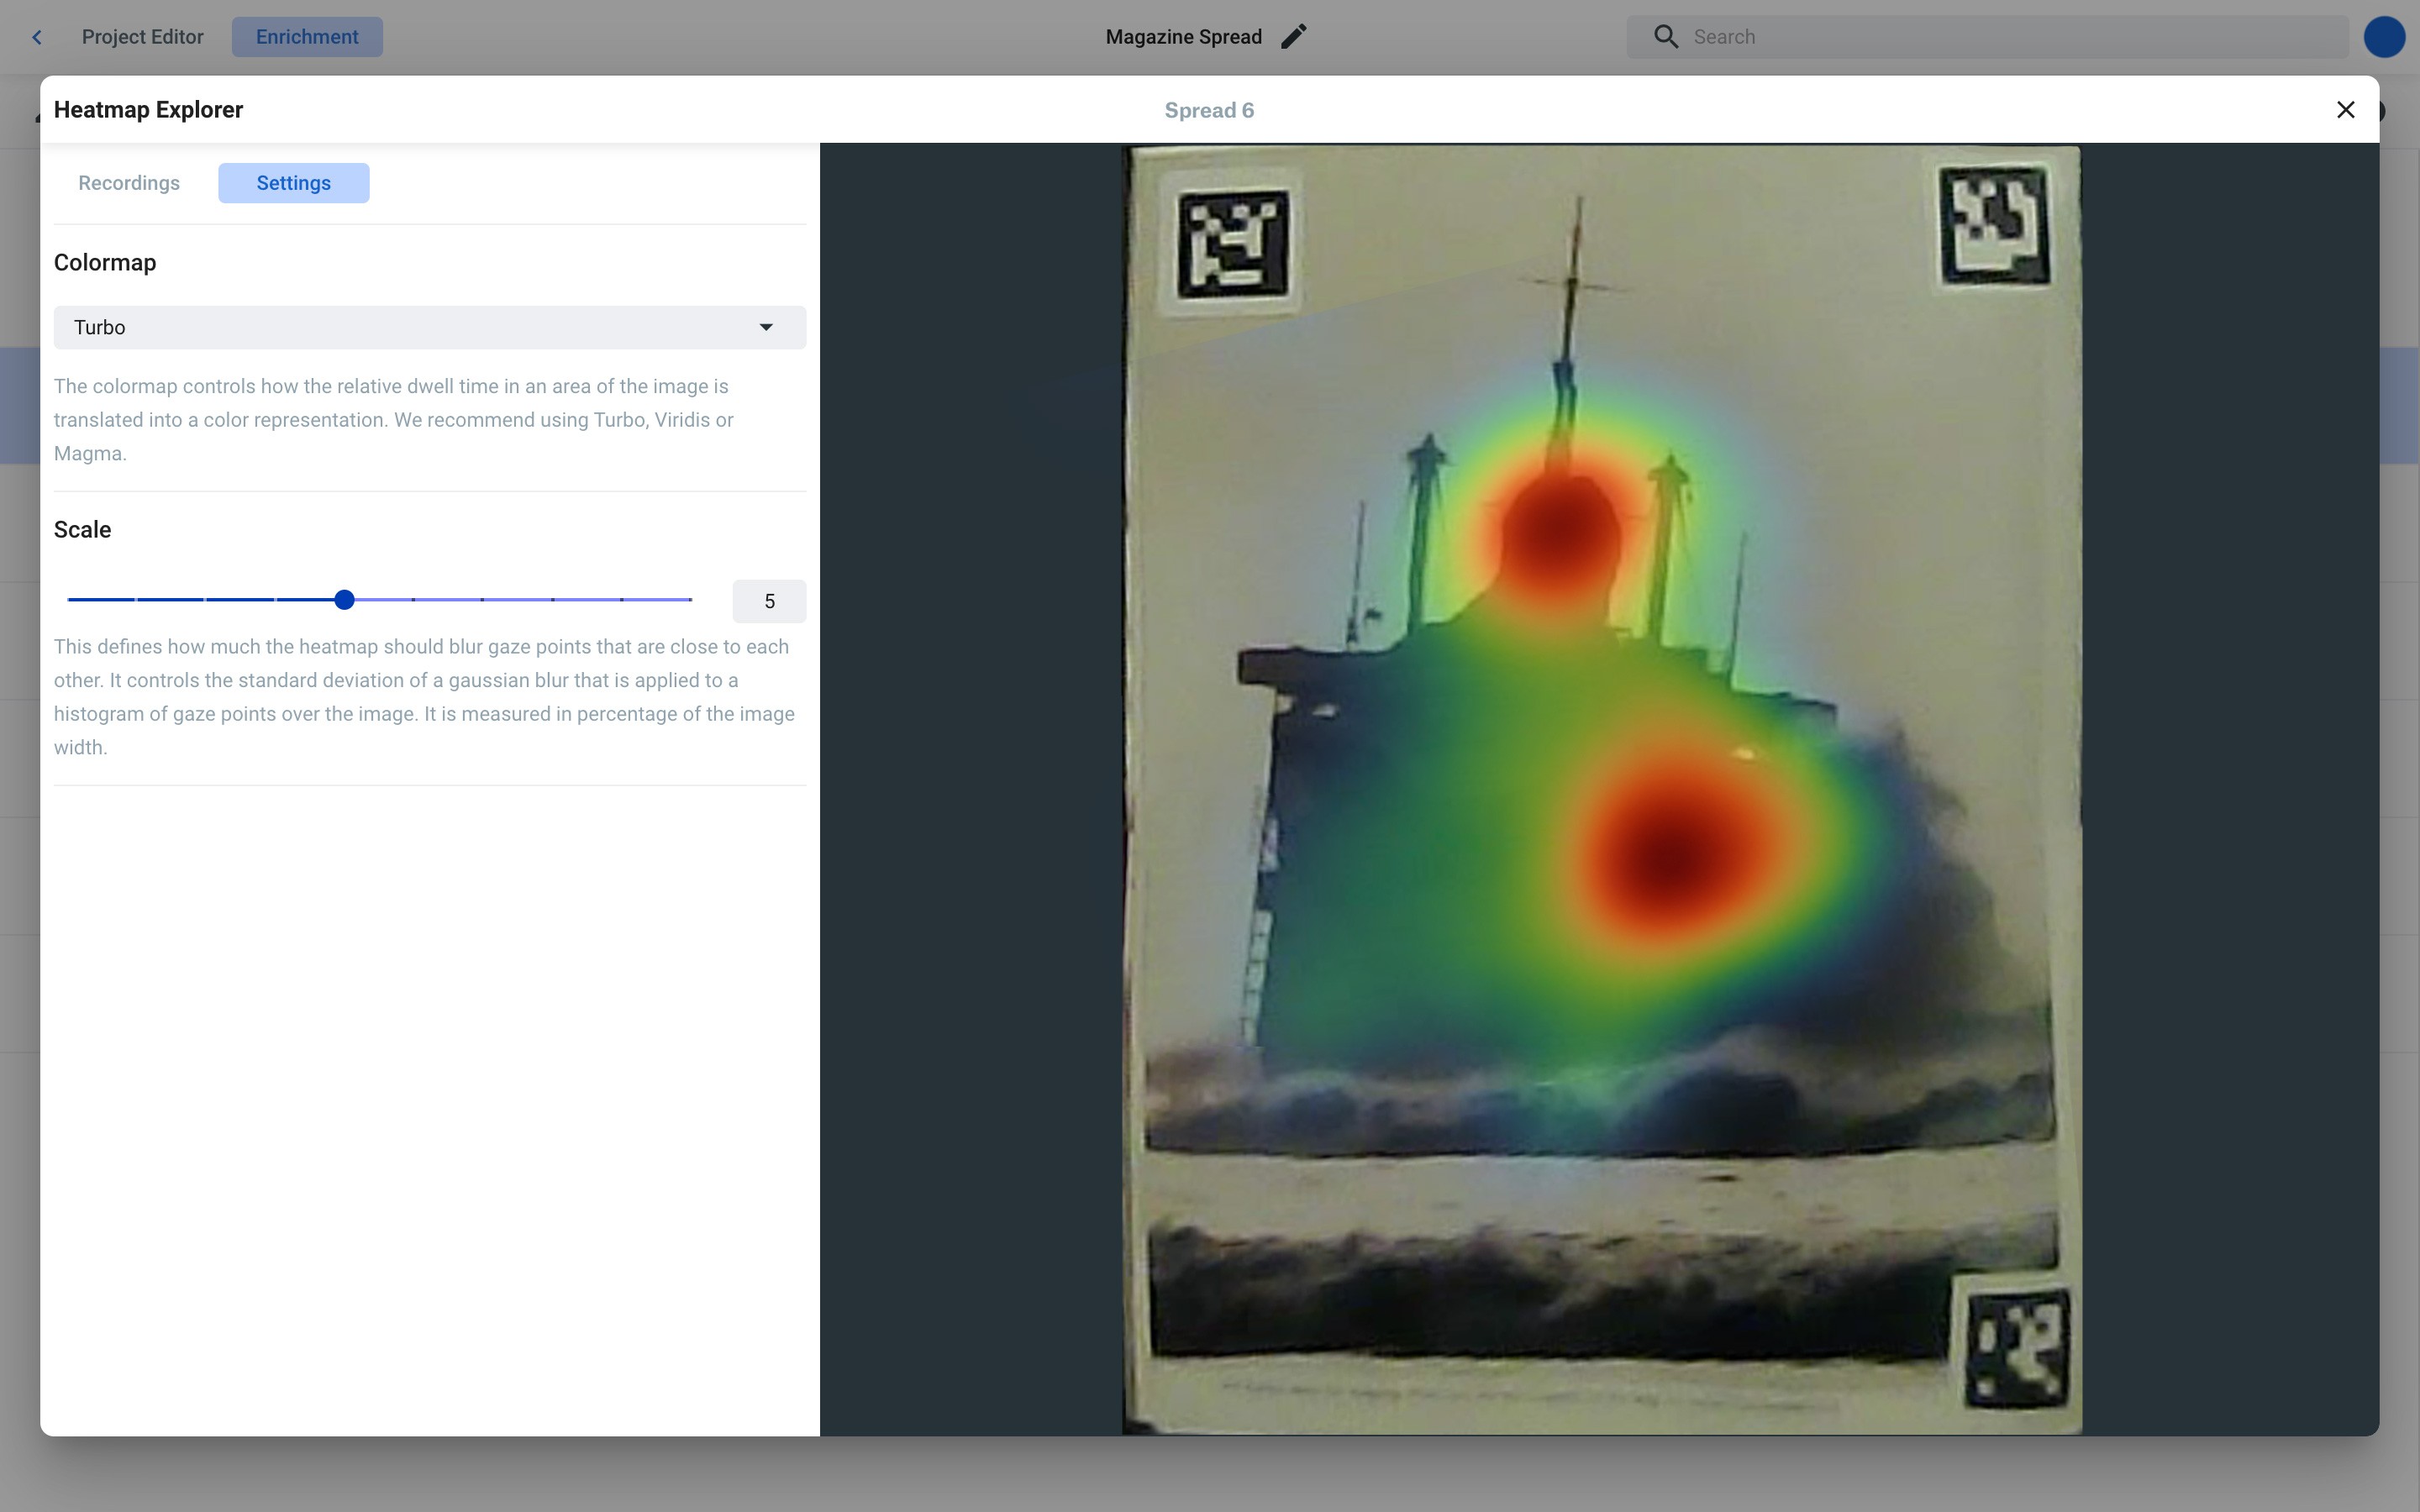Open the Turbo colormap dropdown
Viewport: 2420px width, 1512px height.
coord(429,328)
